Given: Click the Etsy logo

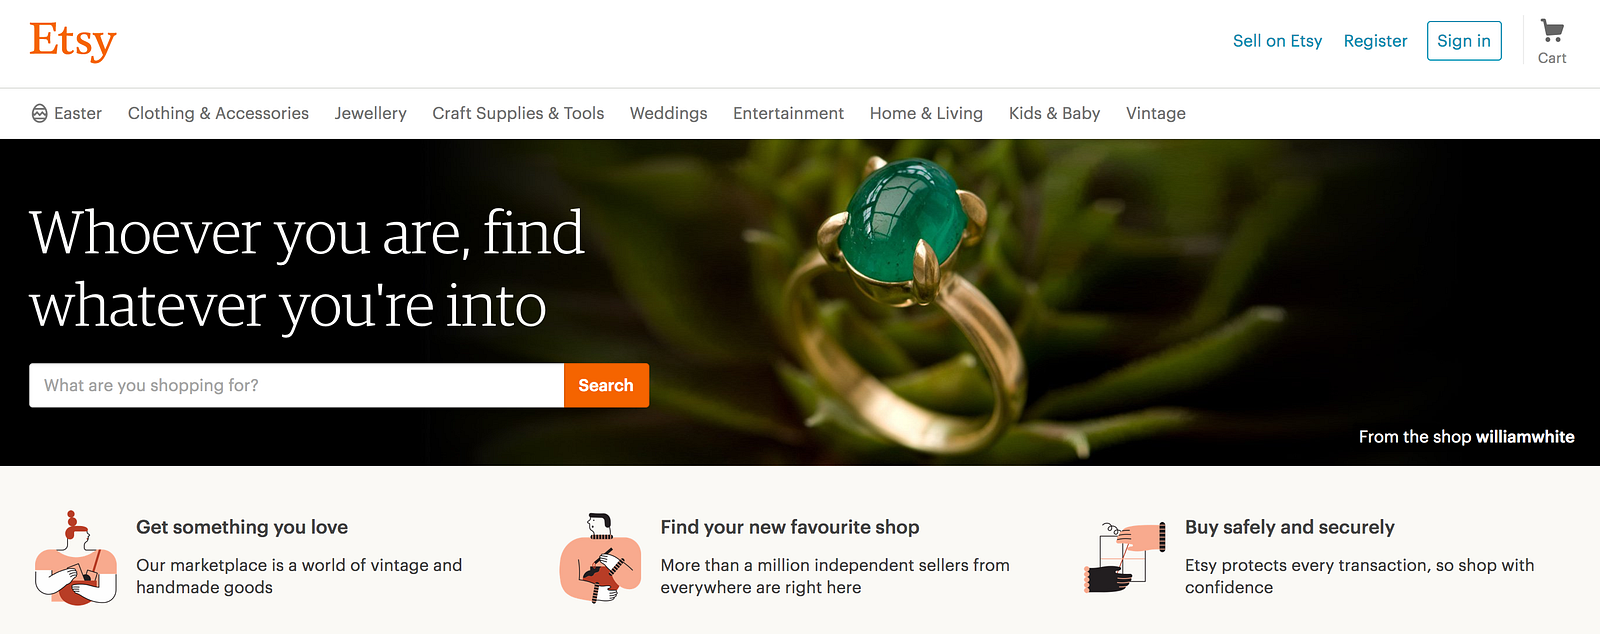Looking at the screenshot, I should pyautogui.click(x=73, y=42).
